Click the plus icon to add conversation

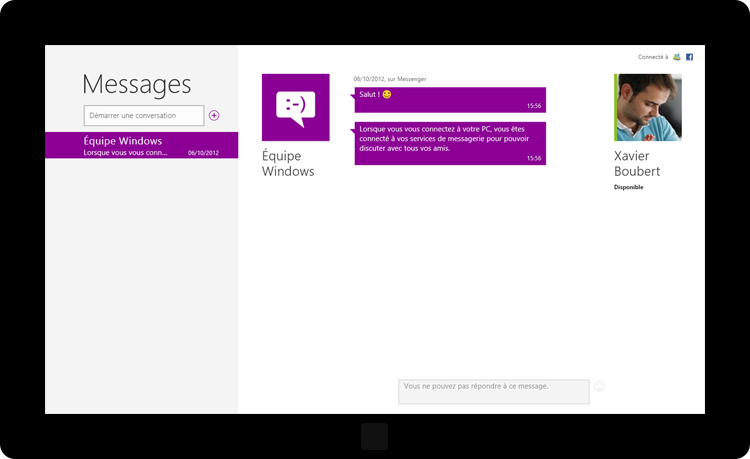click(214, 115)
